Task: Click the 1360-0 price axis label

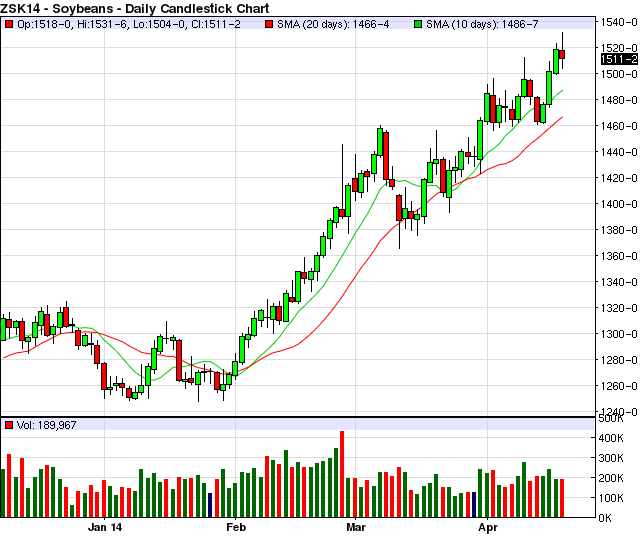Action: (x=619, y=256)
